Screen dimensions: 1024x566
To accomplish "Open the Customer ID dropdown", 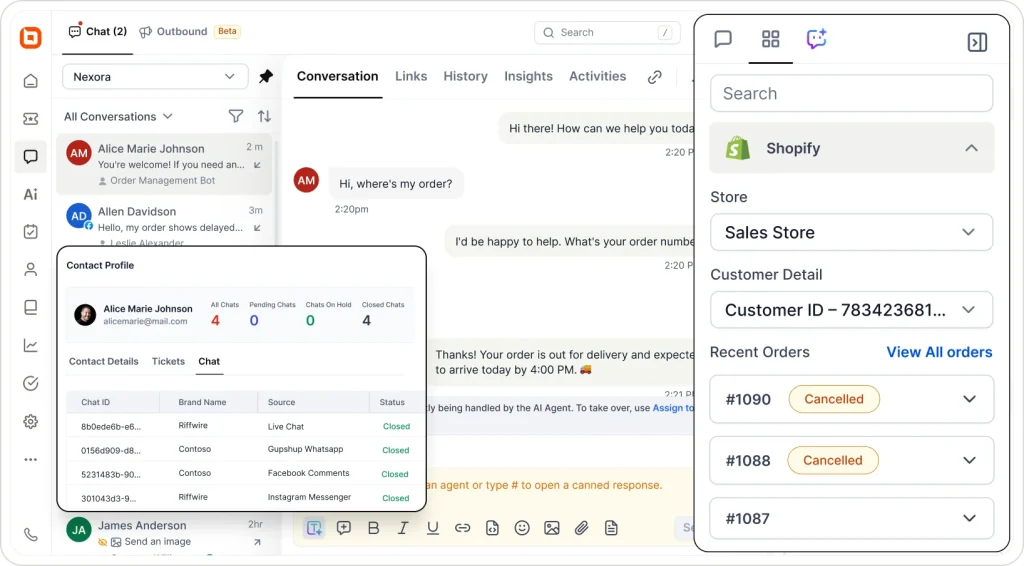I will click(x=852, y=310).
